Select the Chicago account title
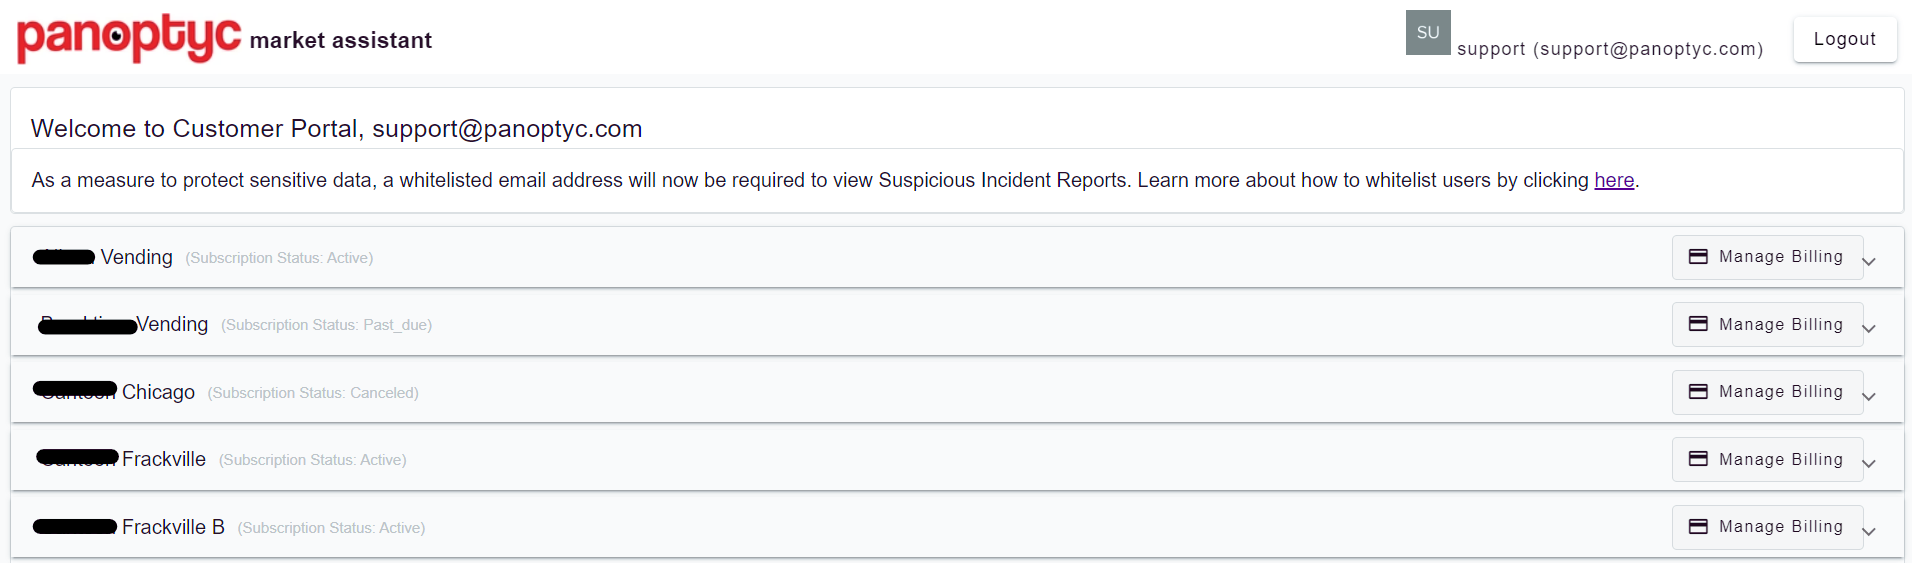Image resolution: width=1912 pixels, height=563 pixels. click(x=114, y=392)
